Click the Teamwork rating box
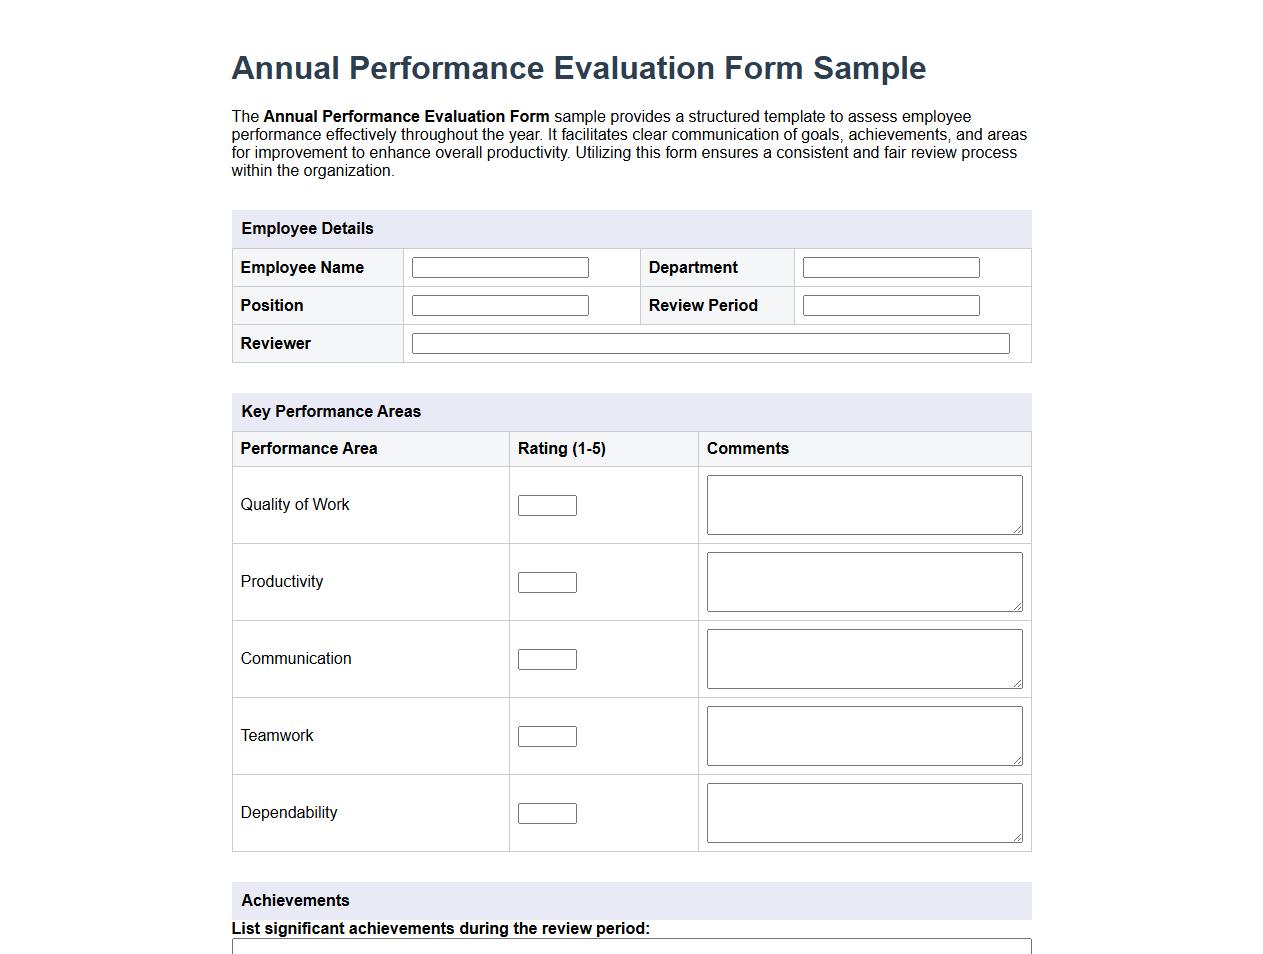This screenshot has width=1263, height=954. click(547, 735)
